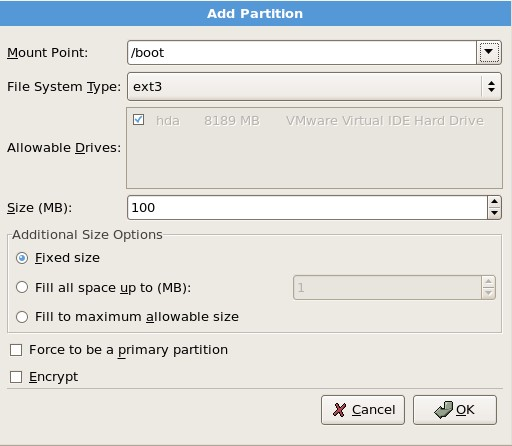Select the Fixed size radio button
Image resolution: width=512 pixels, height=446 pixels.
[x=22, y=258]
